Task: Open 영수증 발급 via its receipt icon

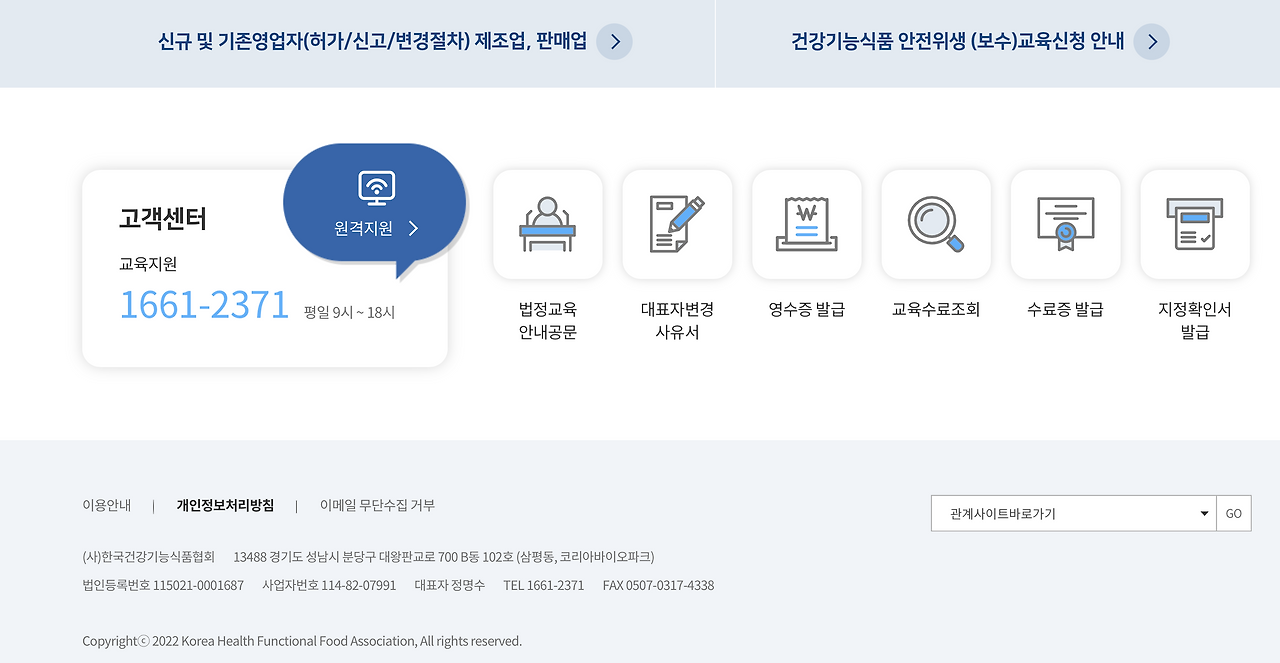Action: 806,224
